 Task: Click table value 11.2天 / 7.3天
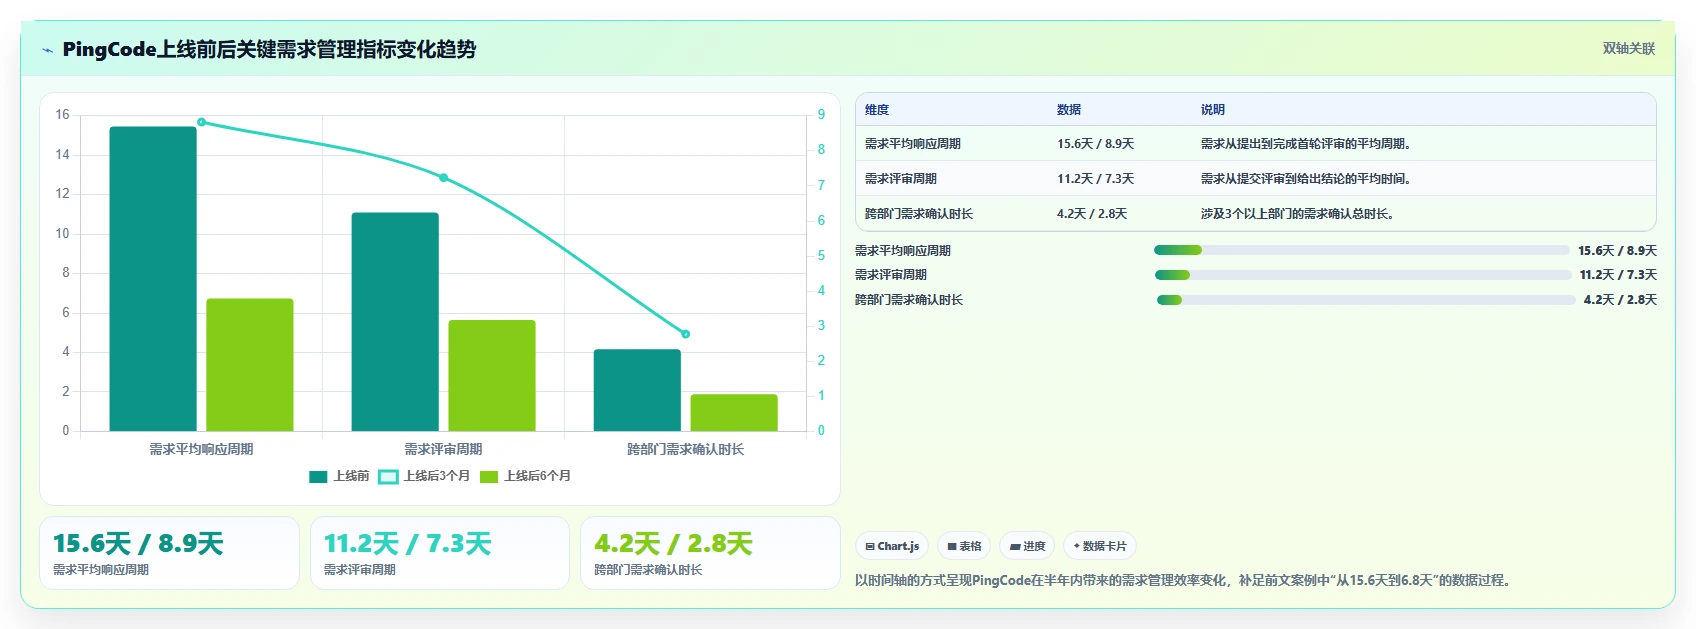(1095, 179)
